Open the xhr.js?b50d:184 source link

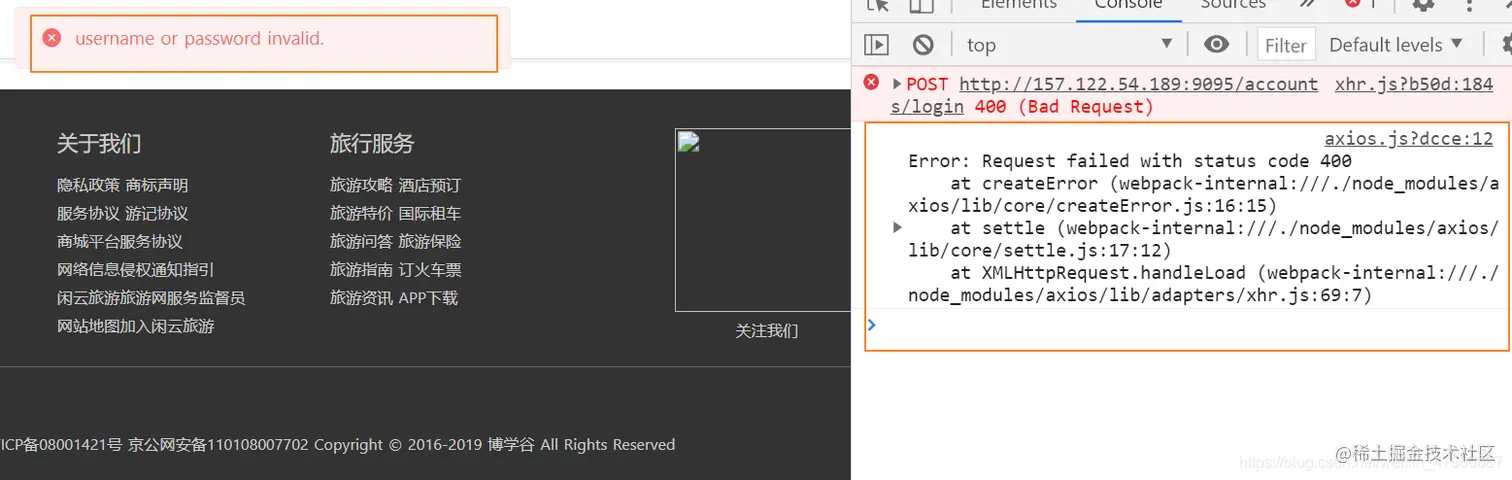tap(1414, 84)
